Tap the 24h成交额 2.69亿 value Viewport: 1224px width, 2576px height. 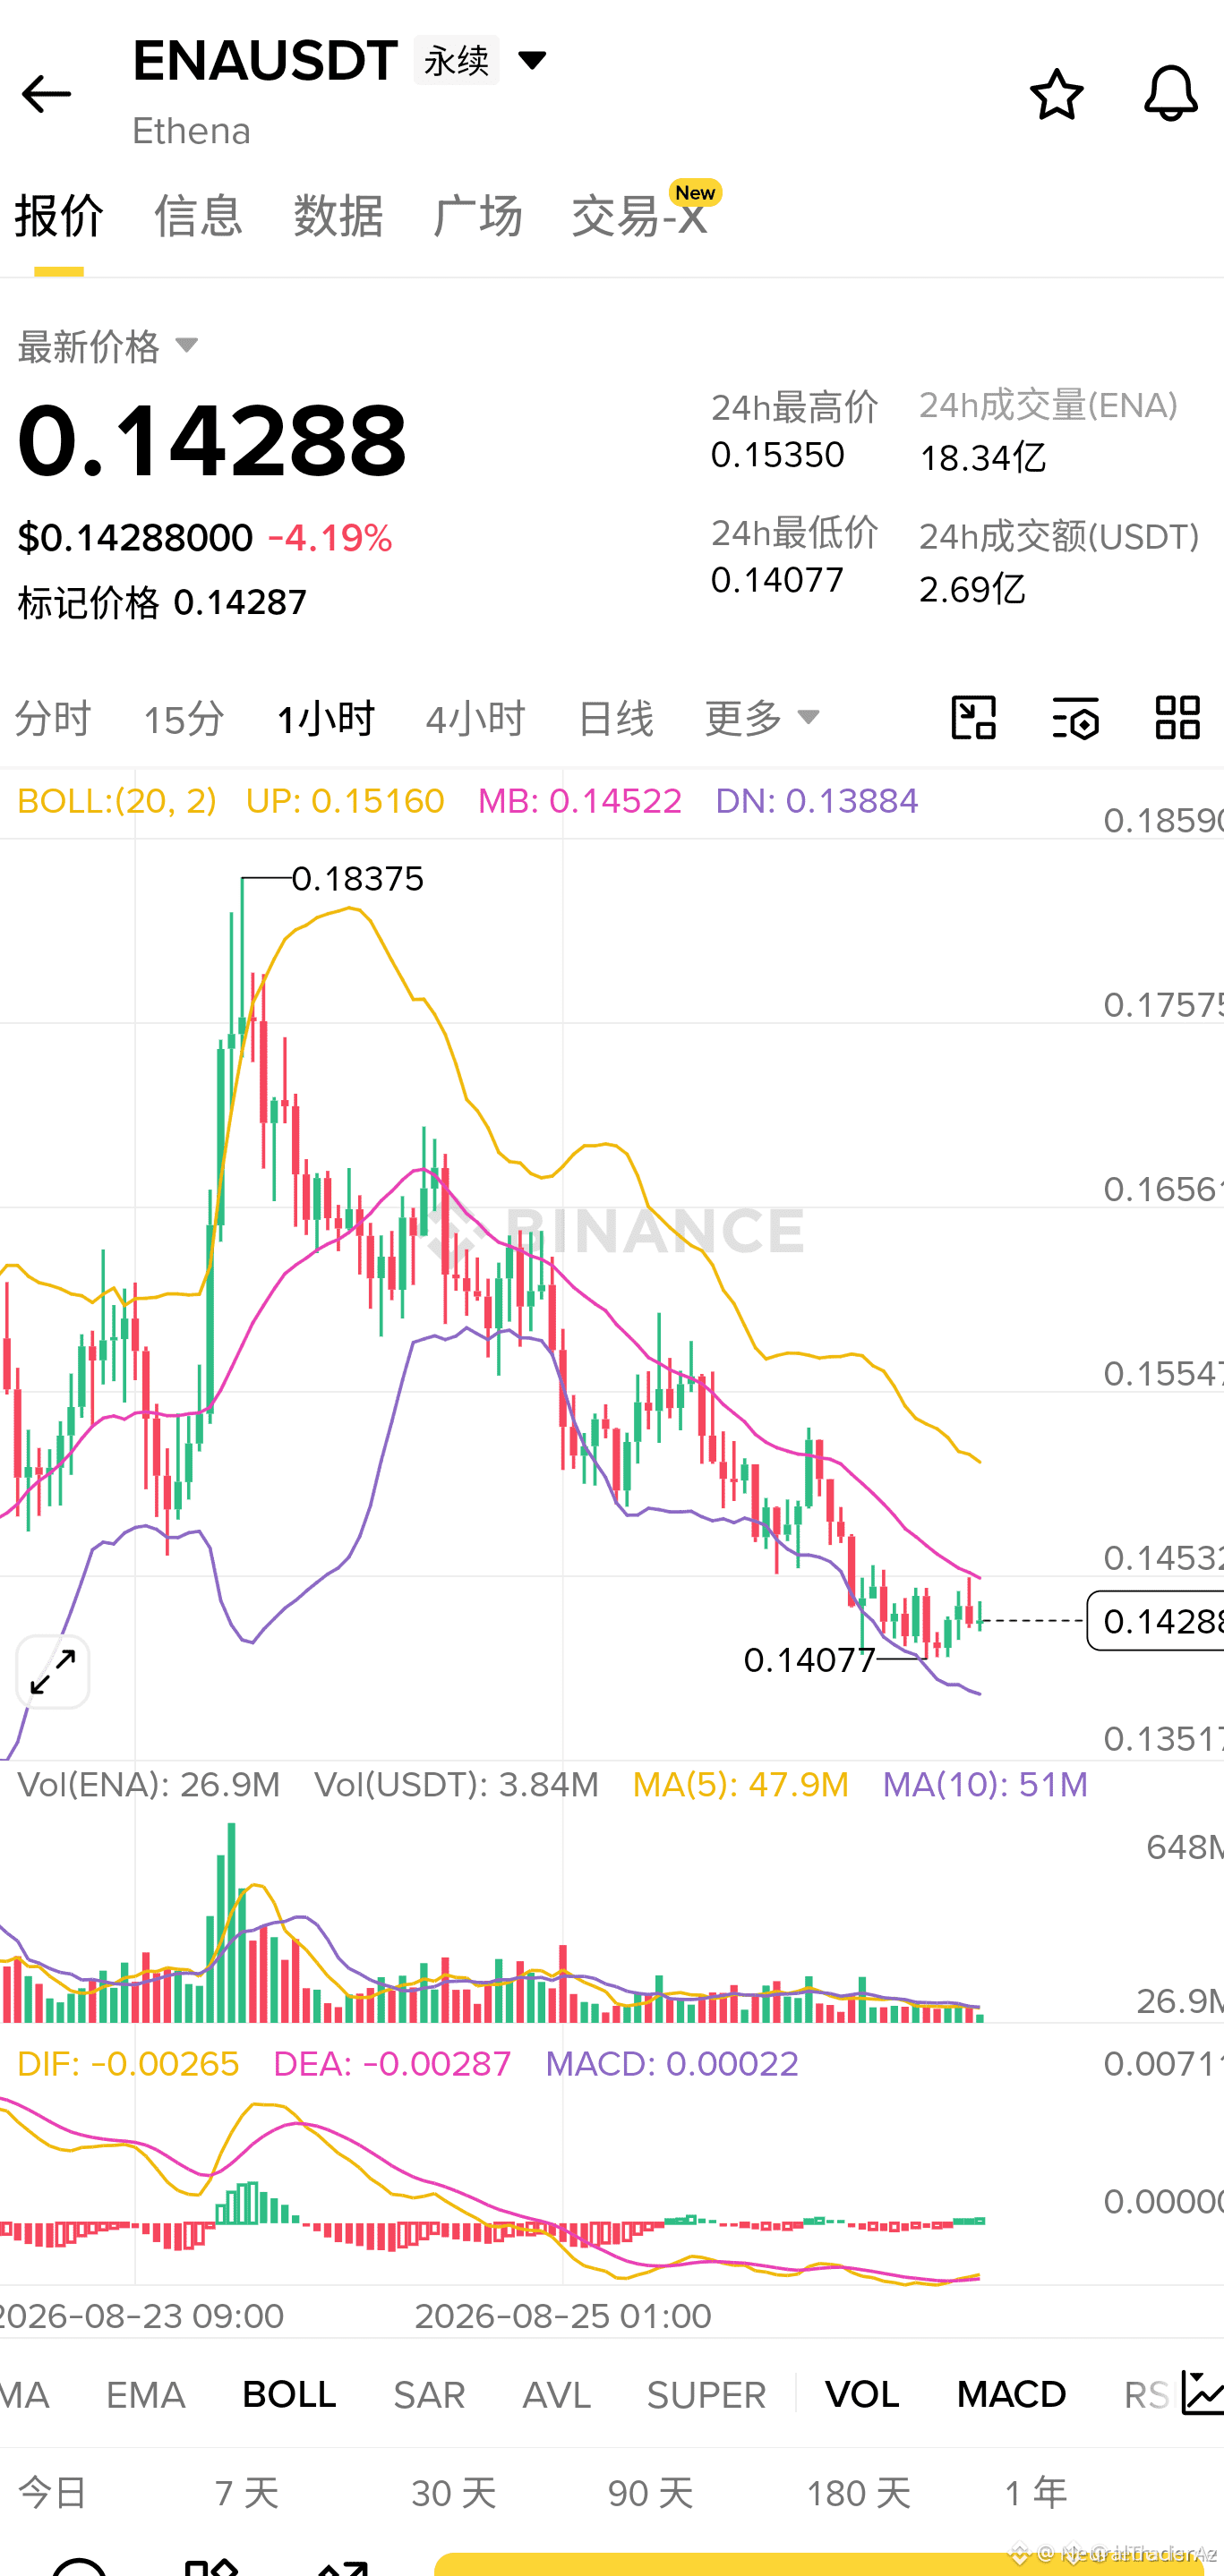973,589
